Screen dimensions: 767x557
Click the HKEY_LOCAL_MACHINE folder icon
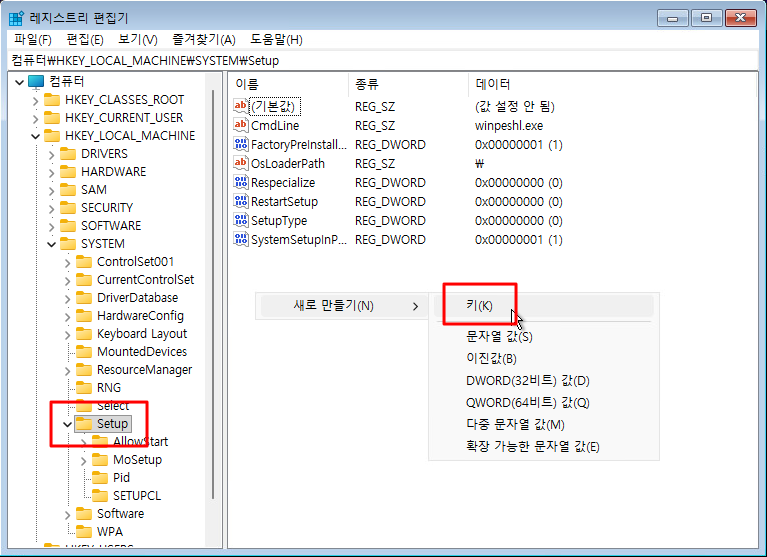point(52,136)
